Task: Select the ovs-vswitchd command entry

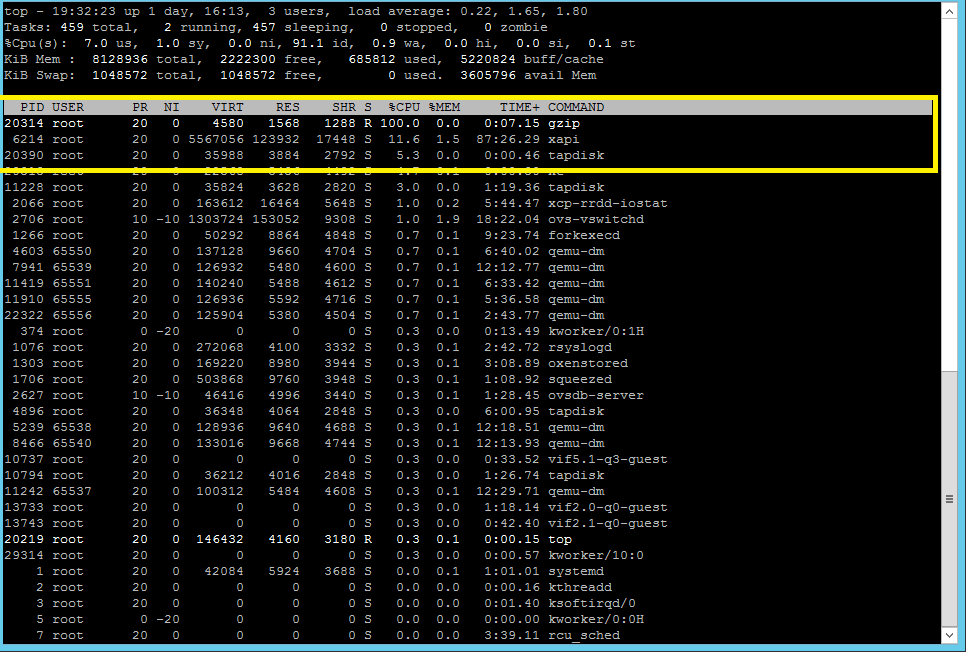Action: pos(595,219)
